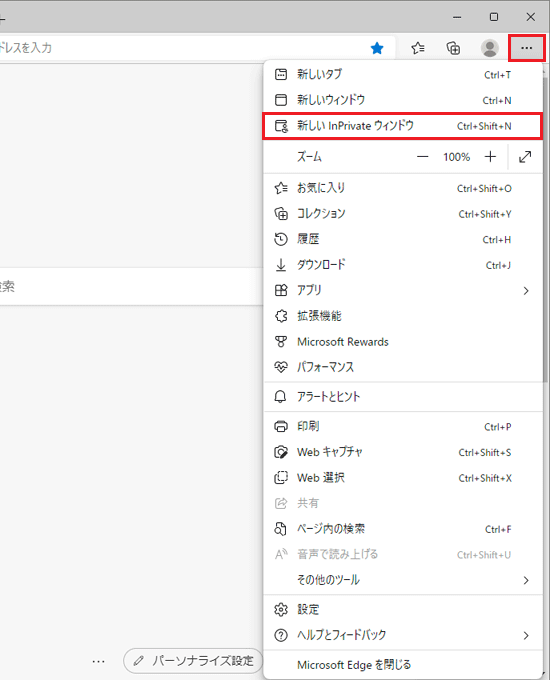Click the Ctrl+Shift+N shortcut text
The image size is (550, 680).
[484, 126]
